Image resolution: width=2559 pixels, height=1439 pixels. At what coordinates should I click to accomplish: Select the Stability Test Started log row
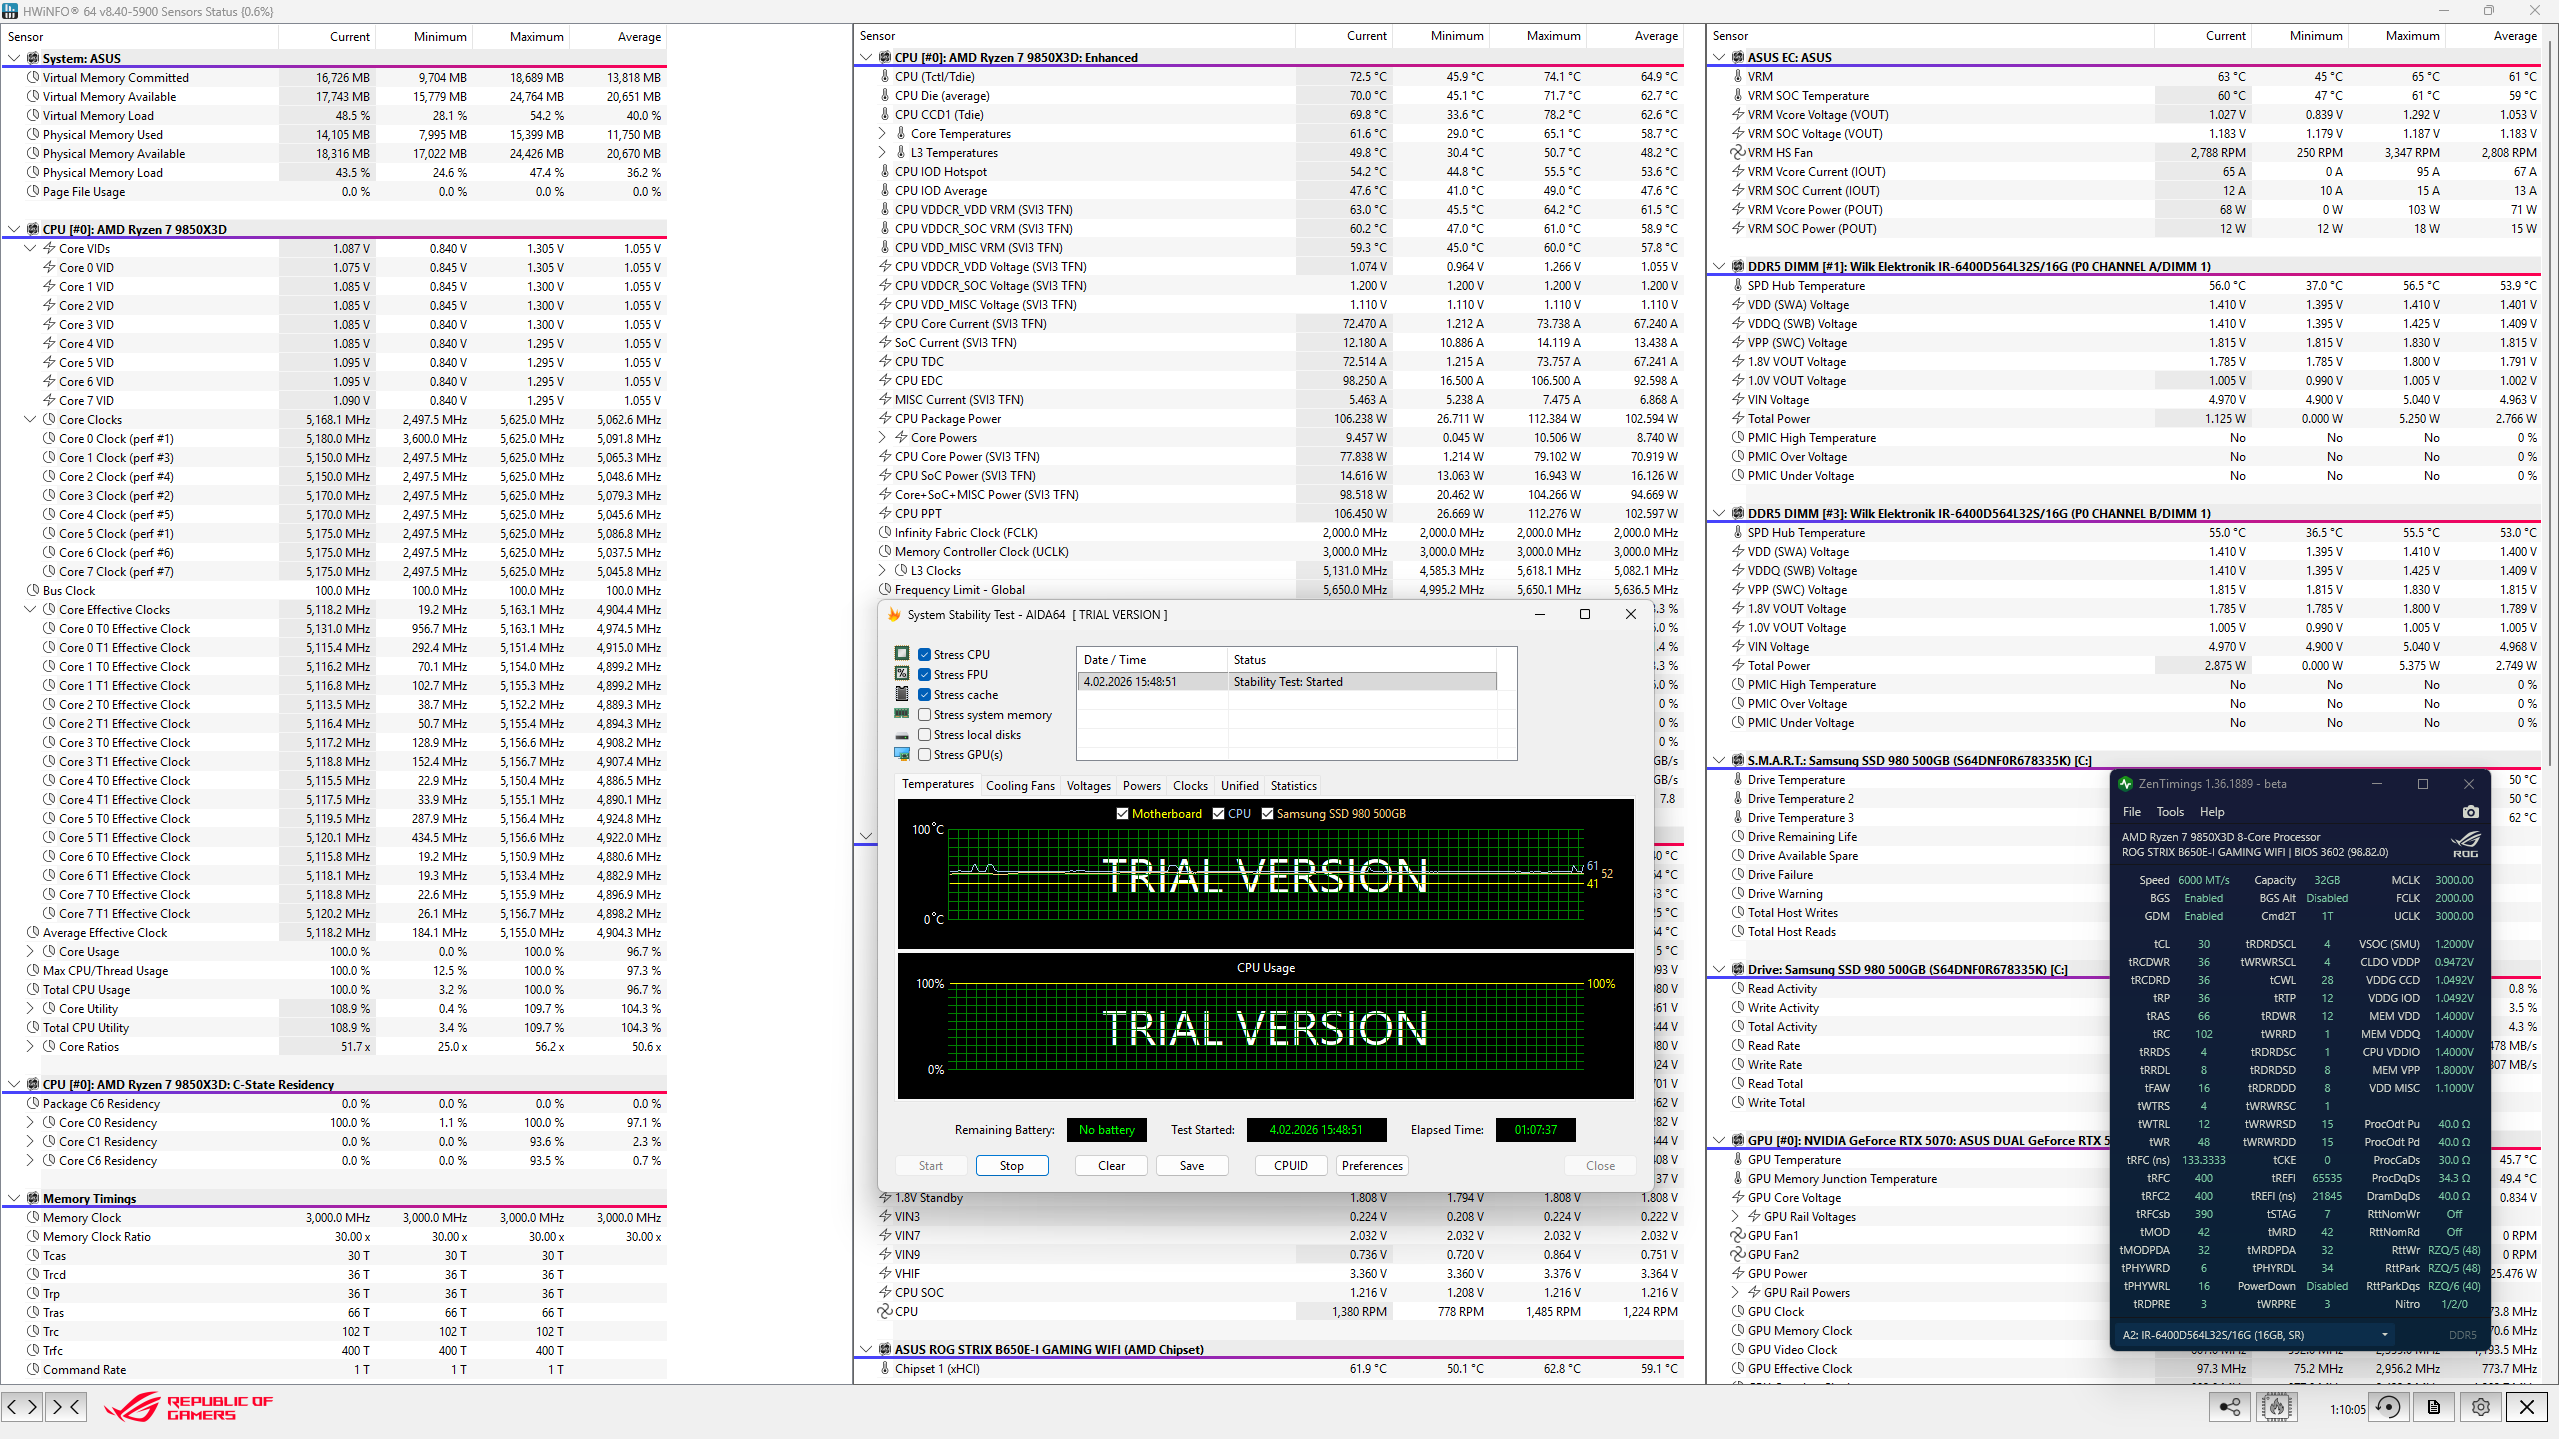pos(1287,682)
